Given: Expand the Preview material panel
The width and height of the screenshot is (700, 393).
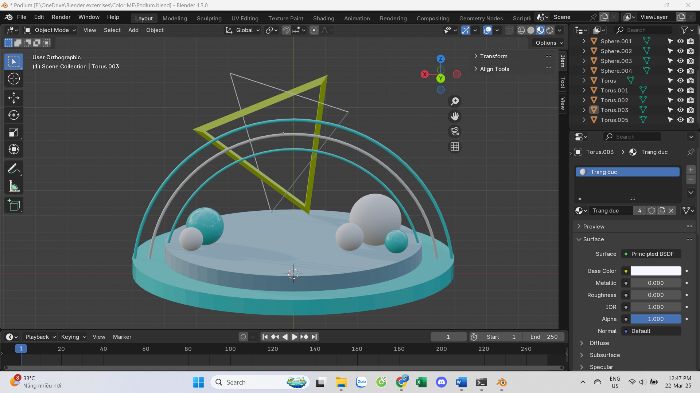Looking at the screenshot, I should tap(579, 226).
